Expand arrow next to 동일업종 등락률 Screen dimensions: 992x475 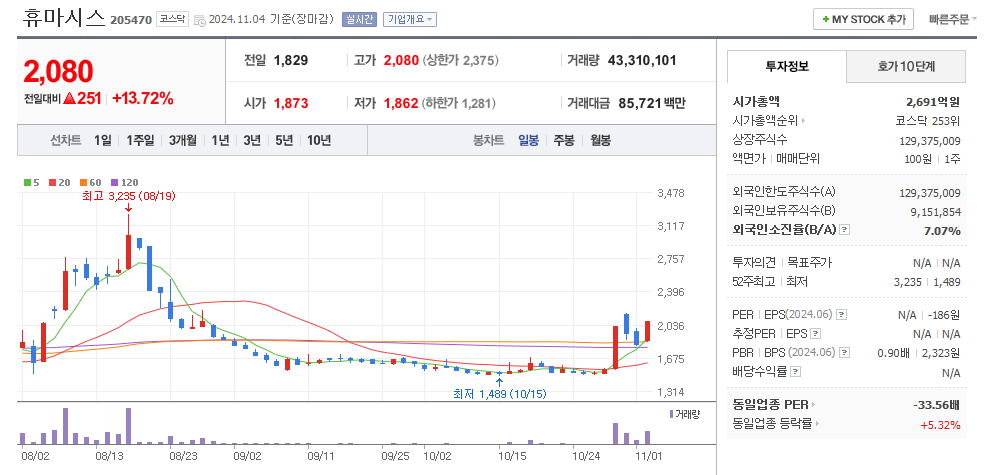click(x=817, y=424)
